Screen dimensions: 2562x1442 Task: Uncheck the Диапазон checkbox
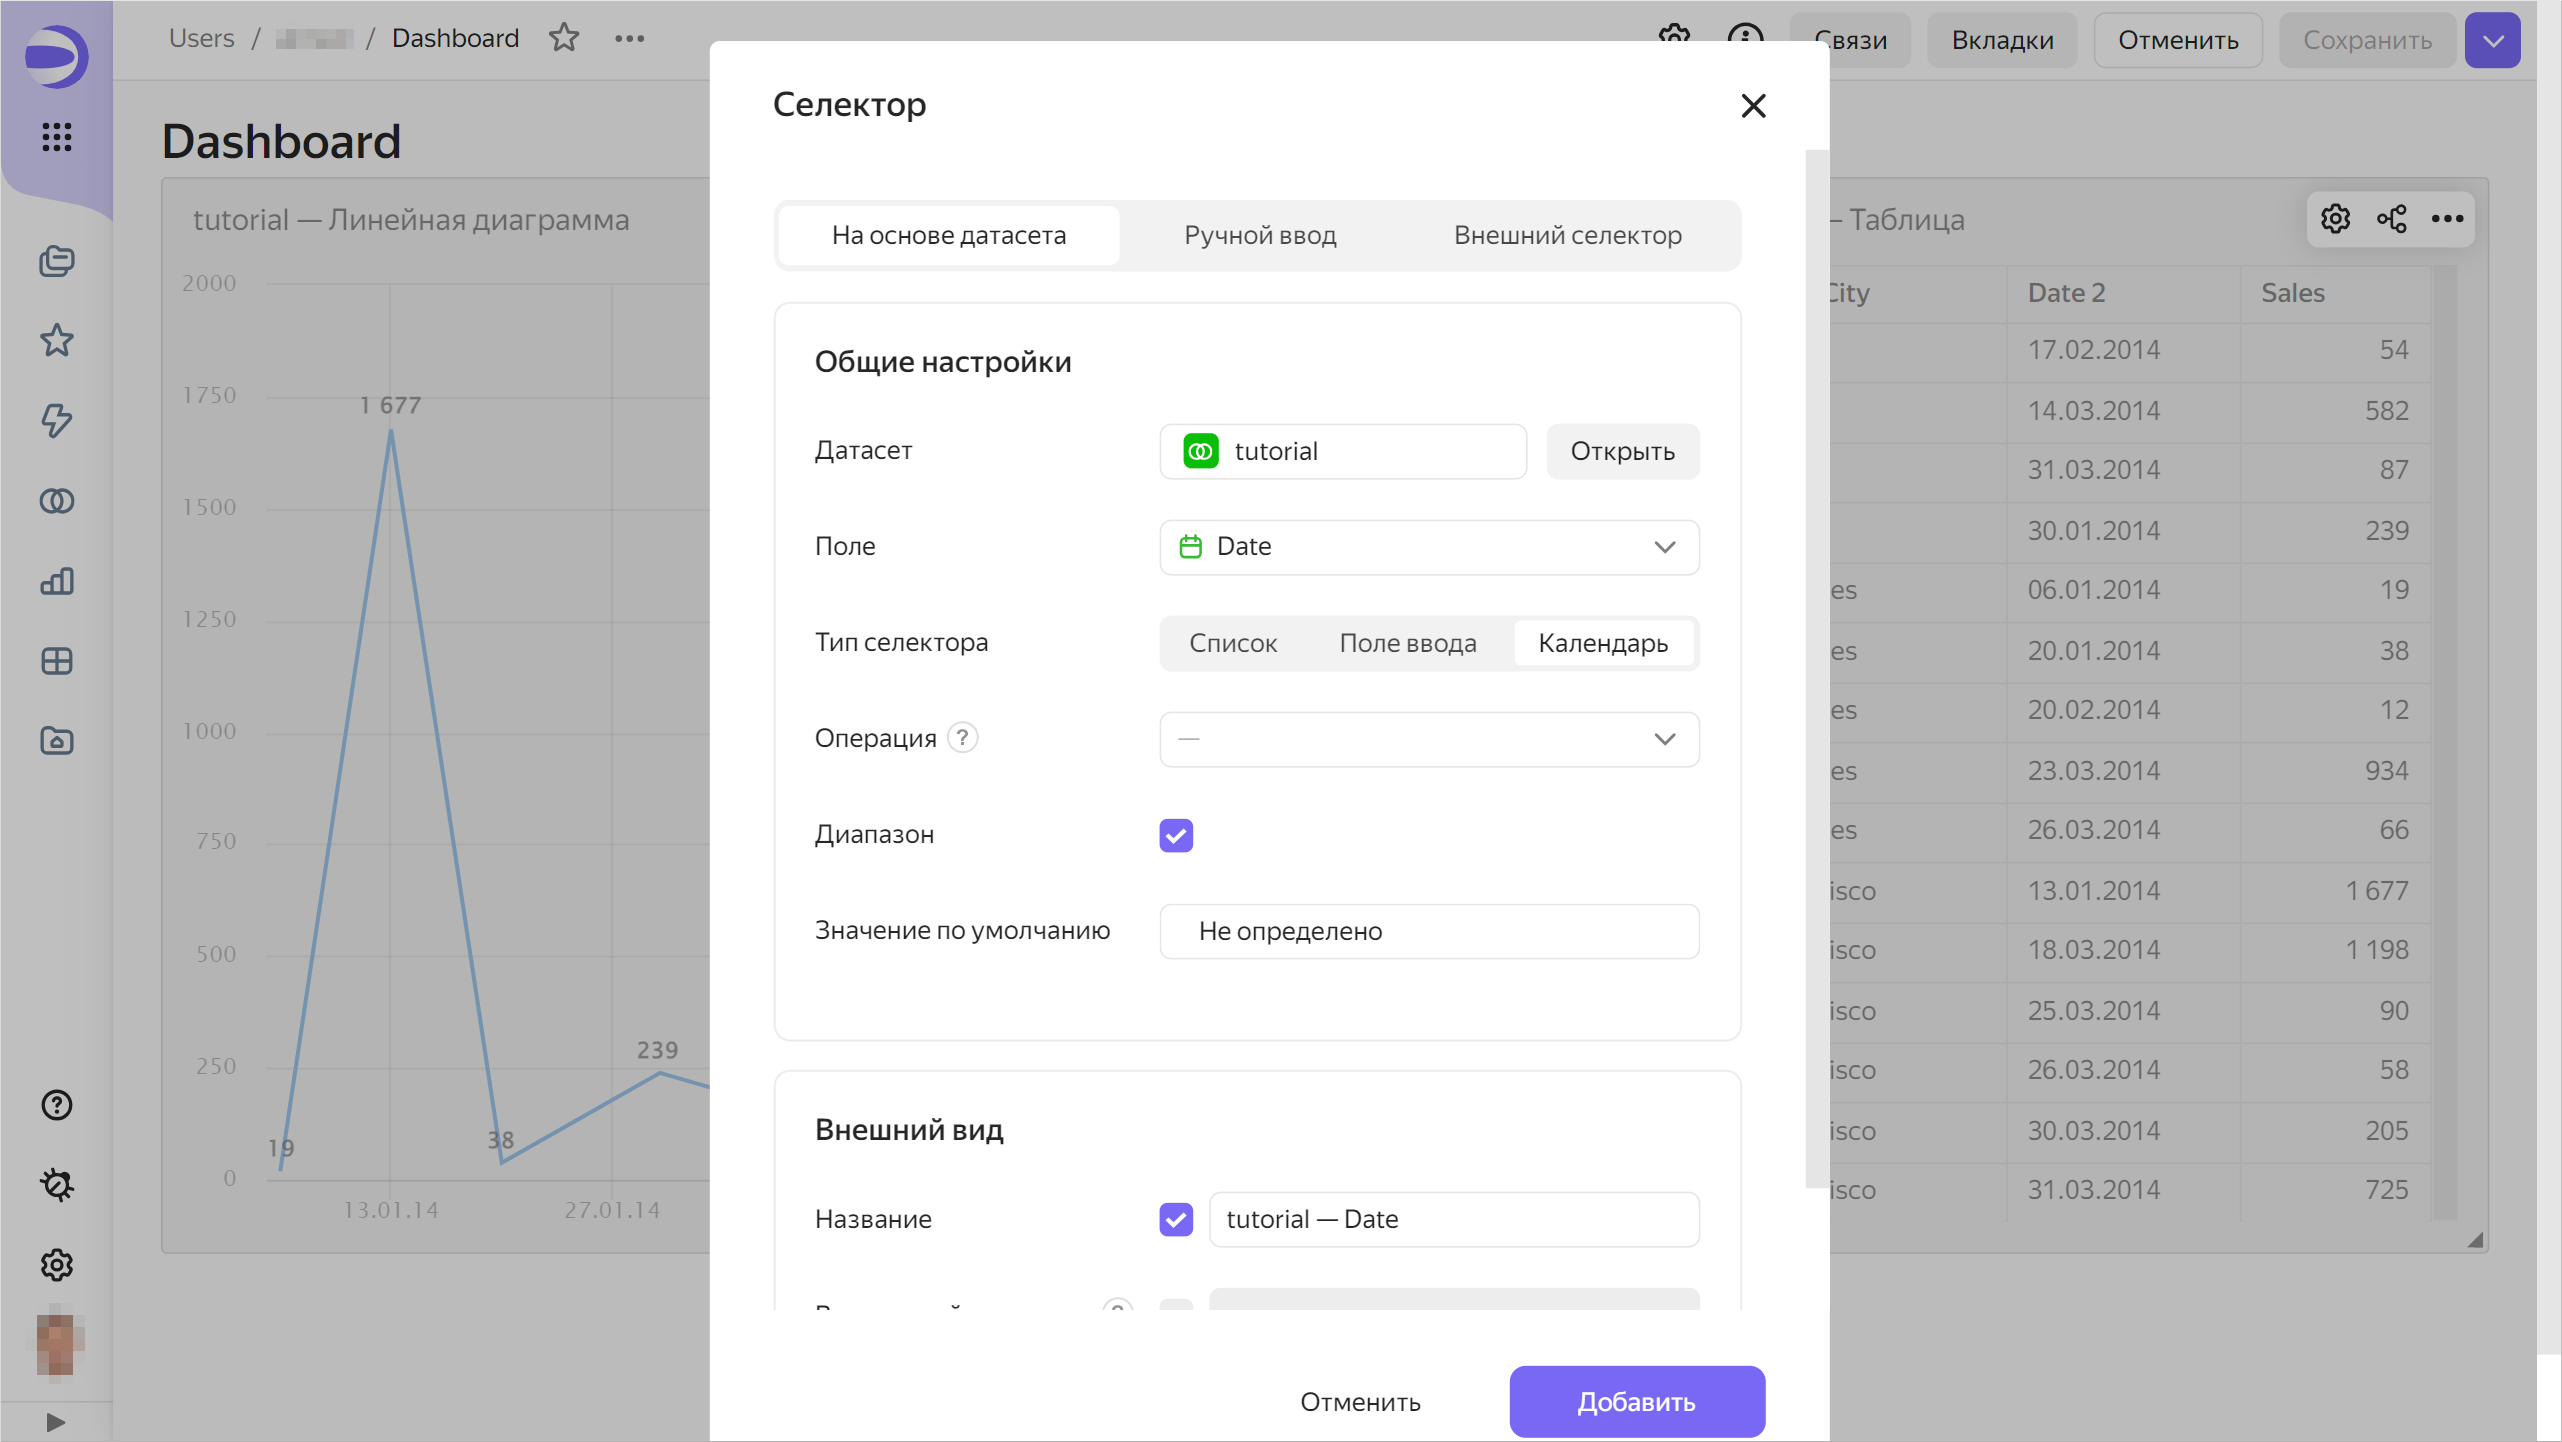[1176, 835]
